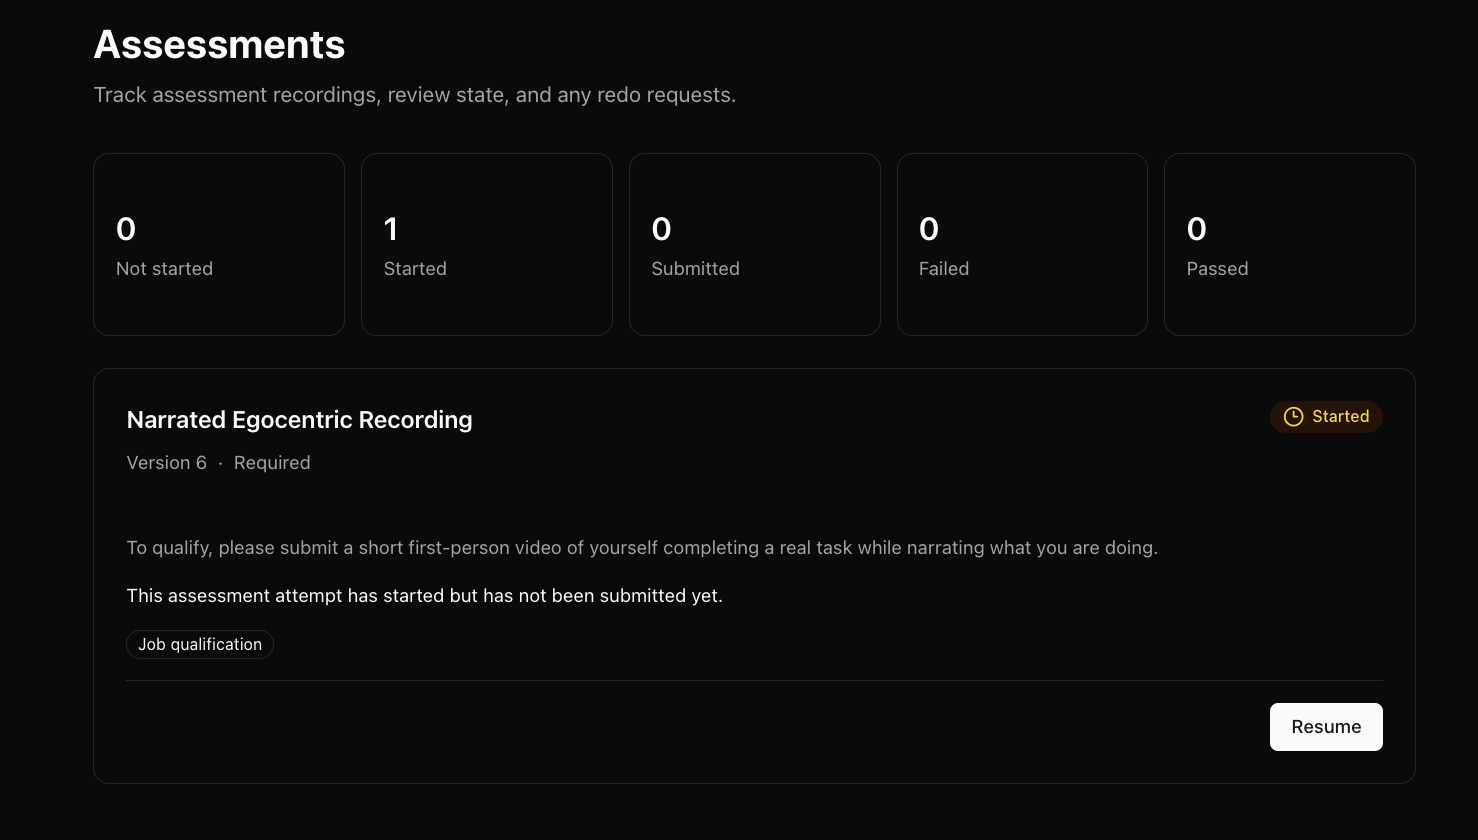This screenshot has height=840, width=1478.
Task: Select the Failed count card
Action: pyautogui.click(x=1022, y=244)
